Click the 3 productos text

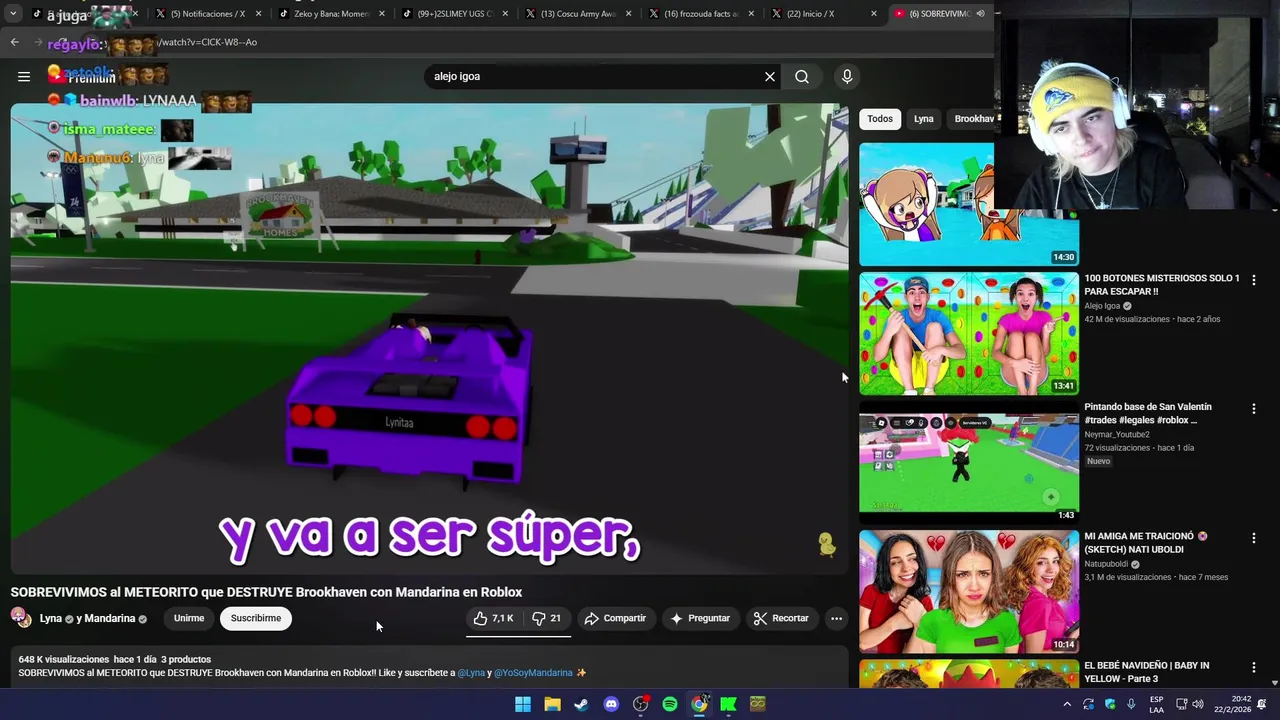[186, 659]
